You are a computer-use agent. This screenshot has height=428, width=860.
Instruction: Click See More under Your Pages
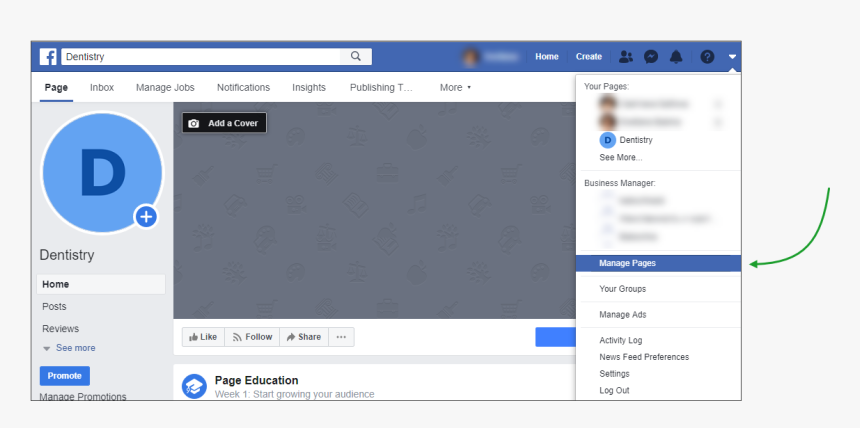click(620, 157)
